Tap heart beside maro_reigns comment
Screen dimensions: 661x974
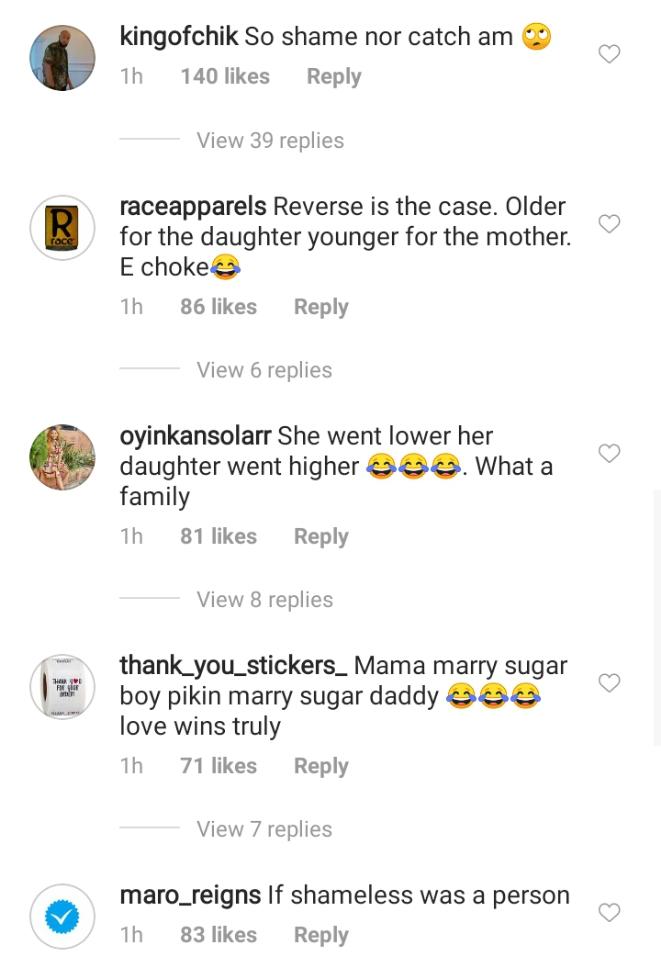[609, 912]
